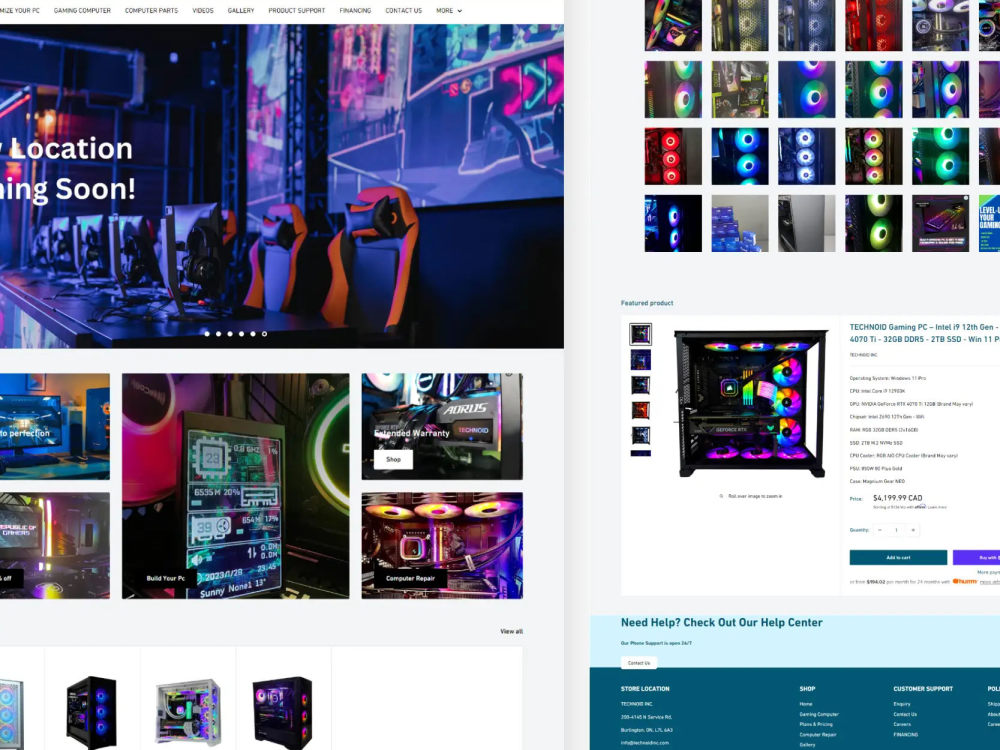Select the last hollow hero carousel dot
This screenshot has width=1000, height=750.
(x=264, y=334)
